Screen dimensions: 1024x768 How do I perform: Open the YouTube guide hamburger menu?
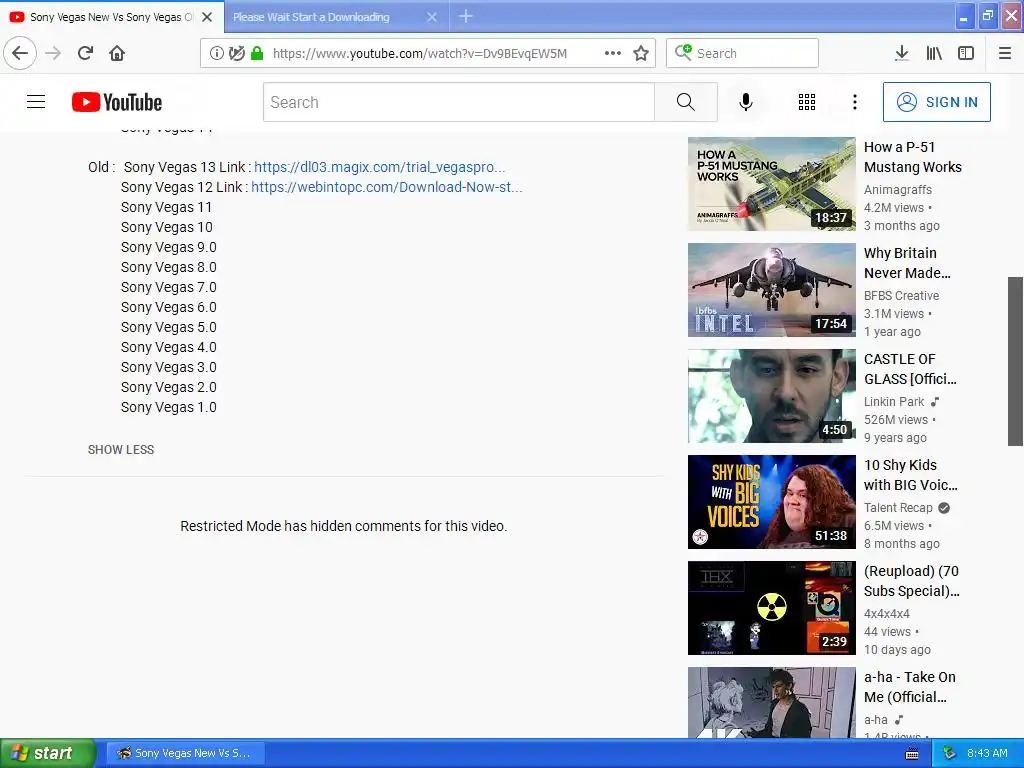(36, 102)
